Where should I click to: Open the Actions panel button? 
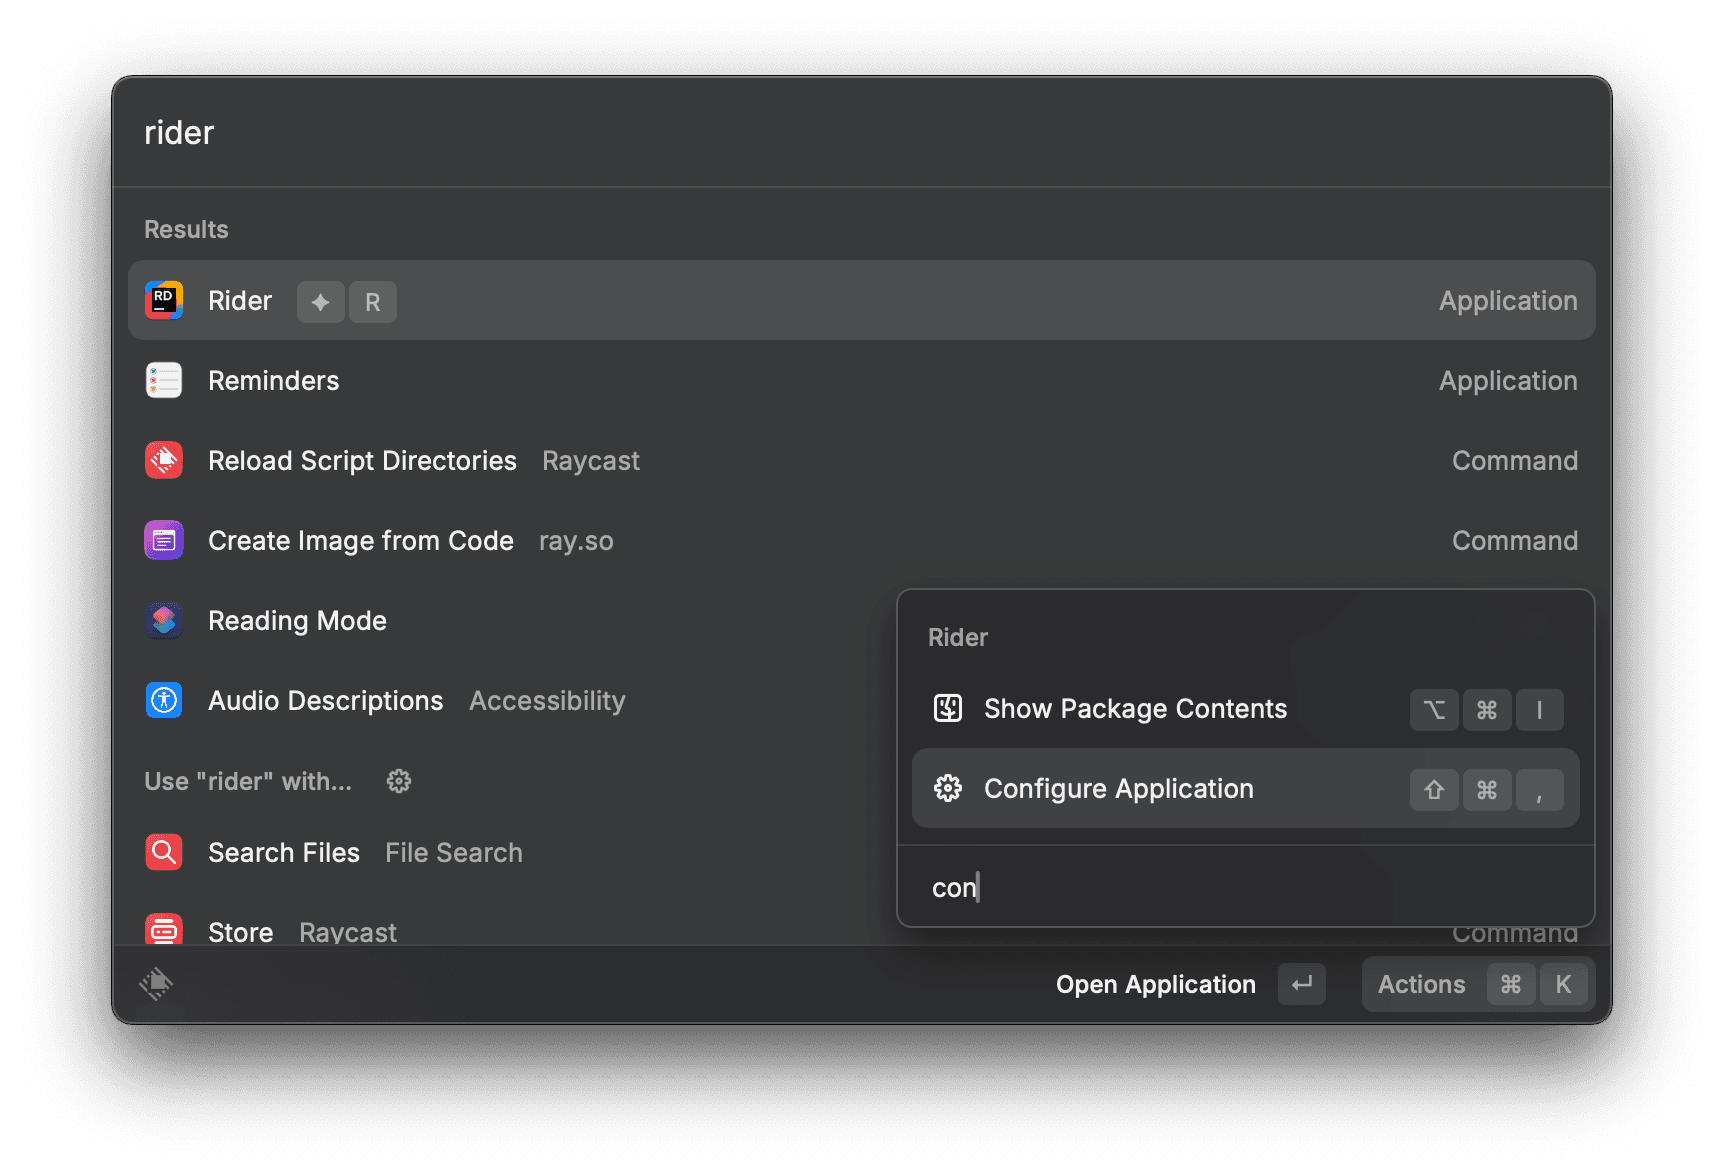[x=1421, y=984]
